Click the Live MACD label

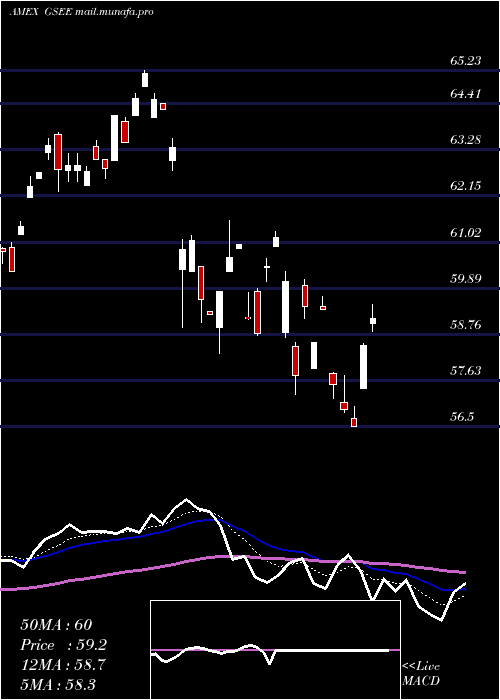(421, 673)
